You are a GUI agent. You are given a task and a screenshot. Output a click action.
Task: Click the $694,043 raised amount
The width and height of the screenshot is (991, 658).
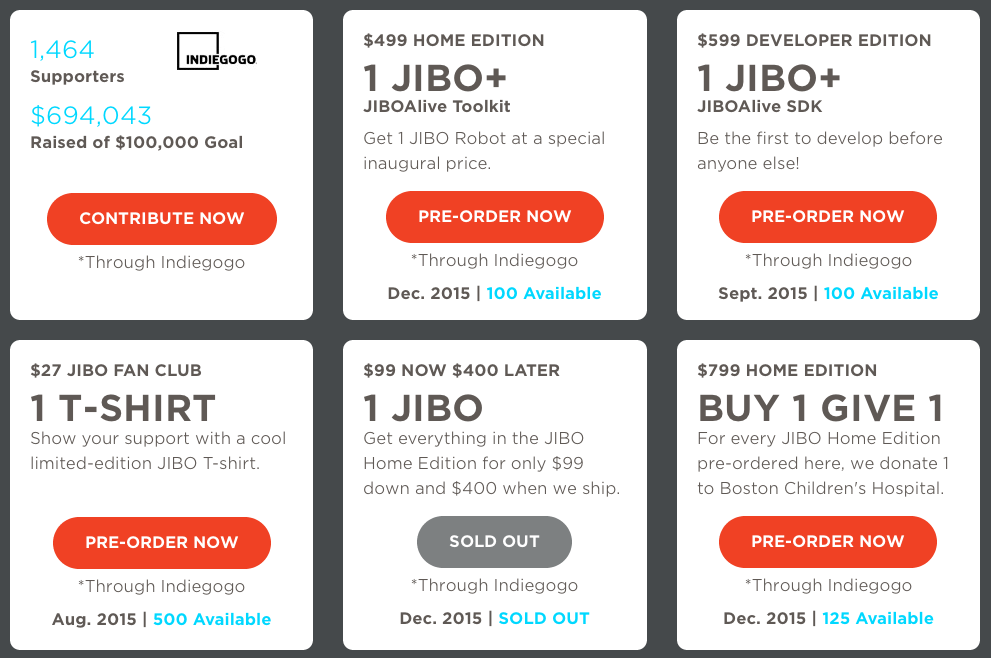click(91, 116)
